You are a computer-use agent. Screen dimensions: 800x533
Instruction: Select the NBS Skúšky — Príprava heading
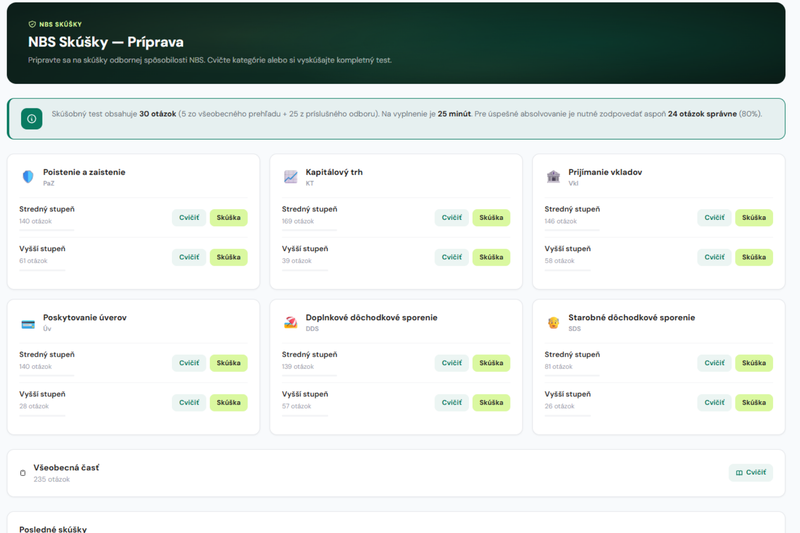tap(106, 42)
